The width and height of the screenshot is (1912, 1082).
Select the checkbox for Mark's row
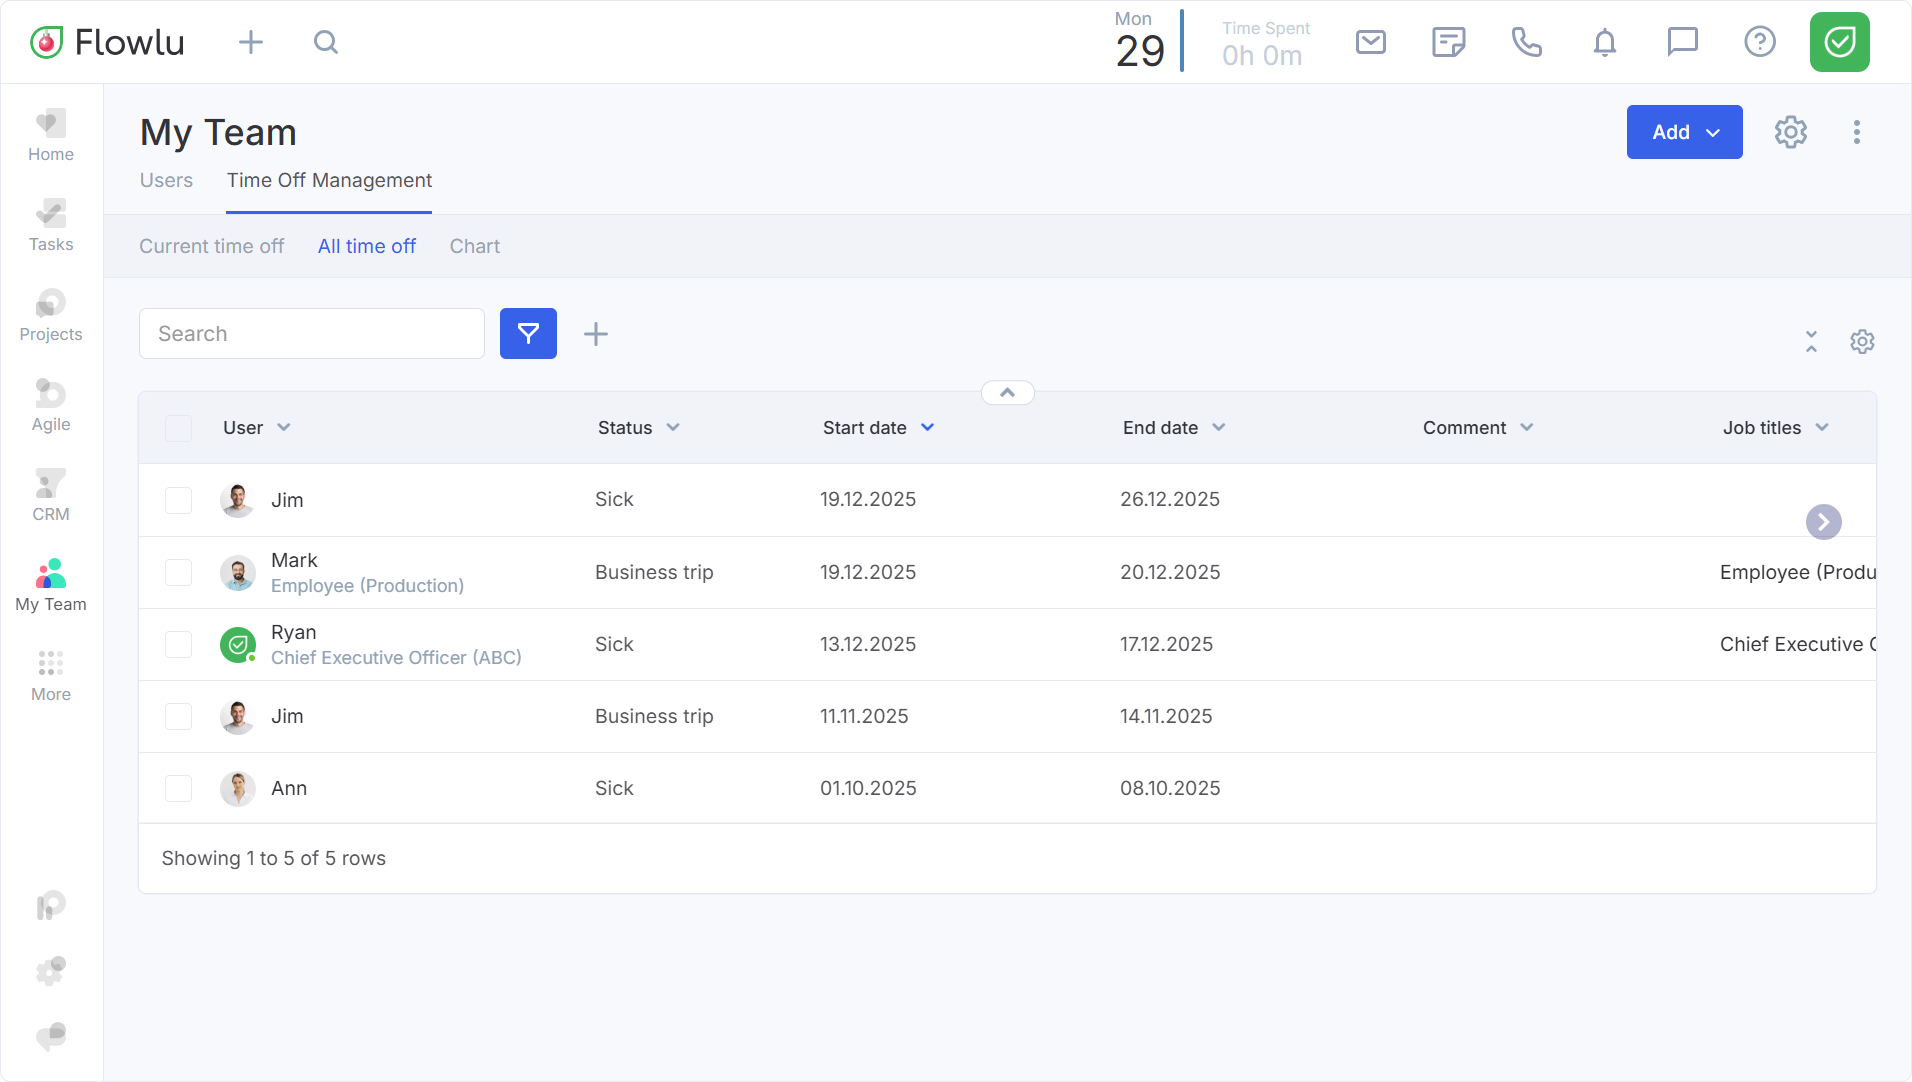point(178,573)
